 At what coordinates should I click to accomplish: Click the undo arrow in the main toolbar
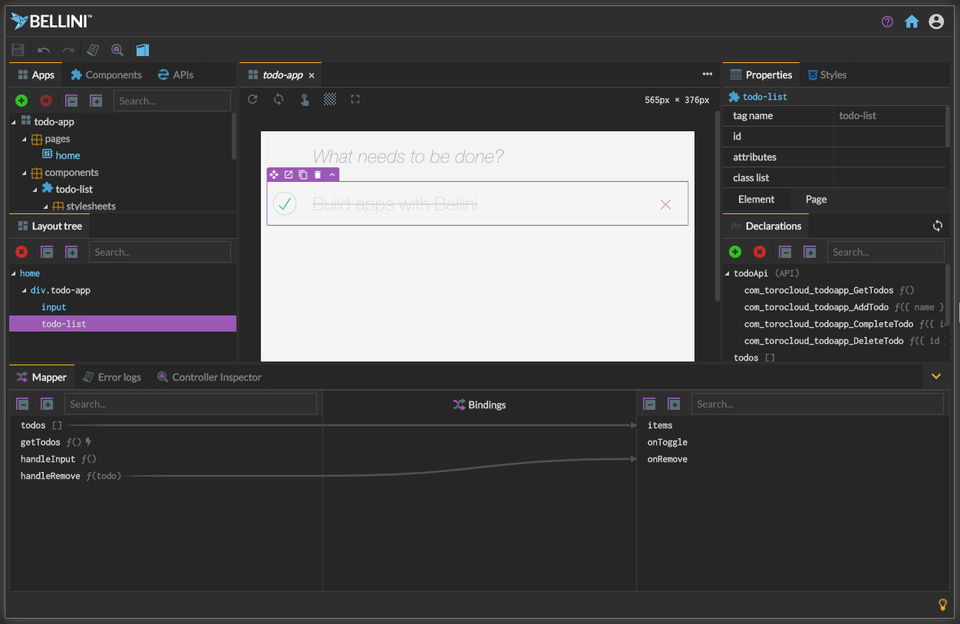click(x=43, y=50)
